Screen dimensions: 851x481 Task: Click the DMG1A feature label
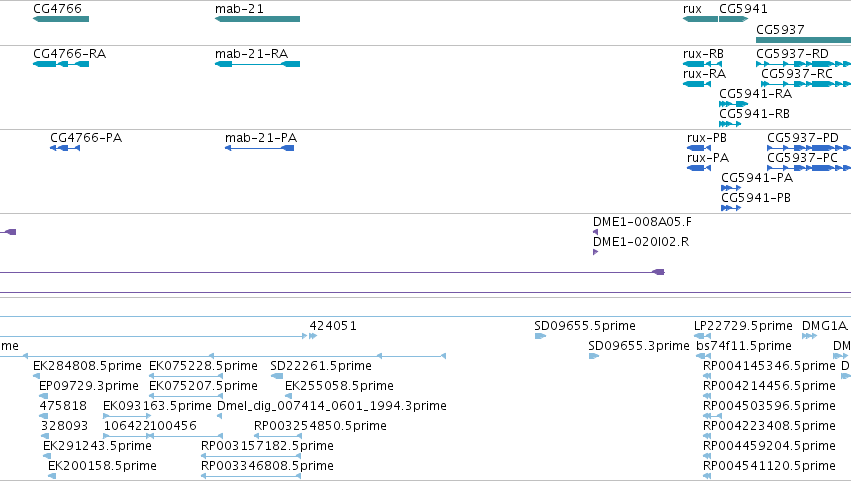click(824, 326)
